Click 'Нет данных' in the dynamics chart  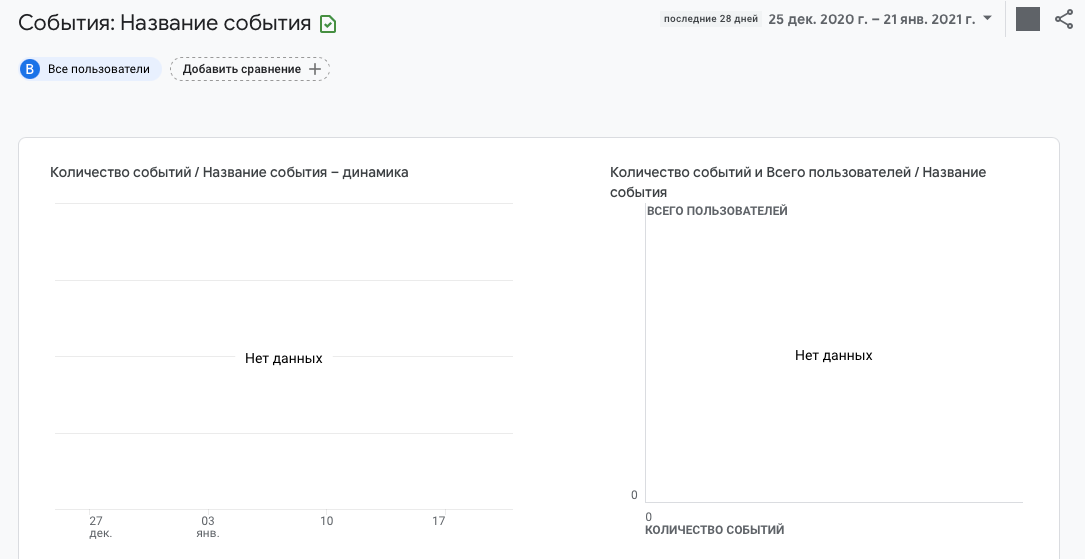284,358
